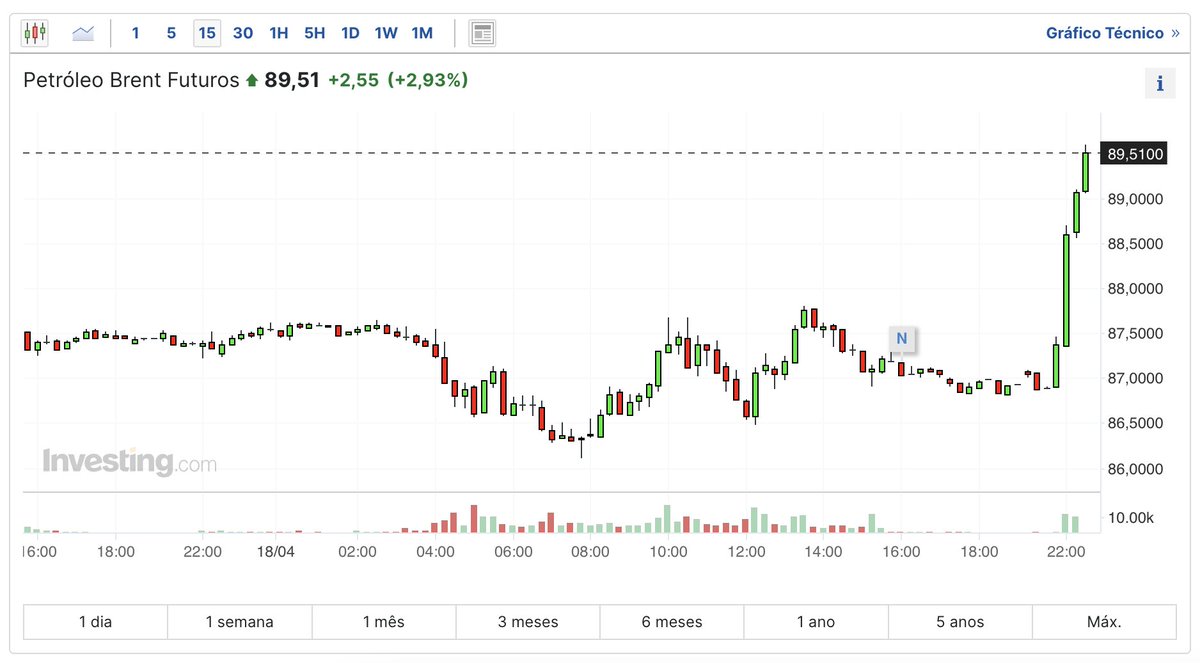Open the info 'i' icon
Viewport: 1200px width, 663px height.
pos(1160,84)
